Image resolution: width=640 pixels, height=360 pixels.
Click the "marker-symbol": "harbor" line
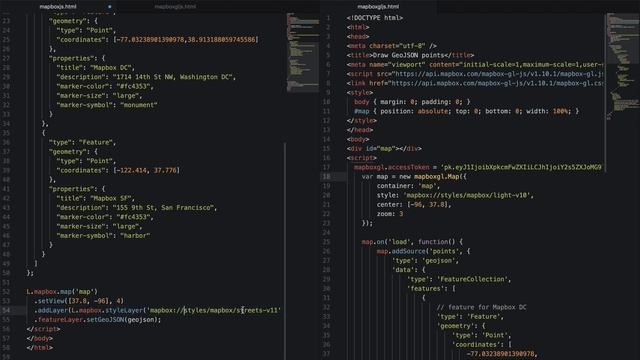103,236
